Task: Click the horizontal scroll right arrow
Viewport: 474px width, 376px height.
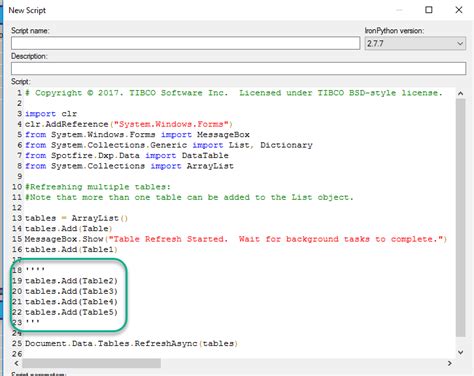Action: click(450, 363)
